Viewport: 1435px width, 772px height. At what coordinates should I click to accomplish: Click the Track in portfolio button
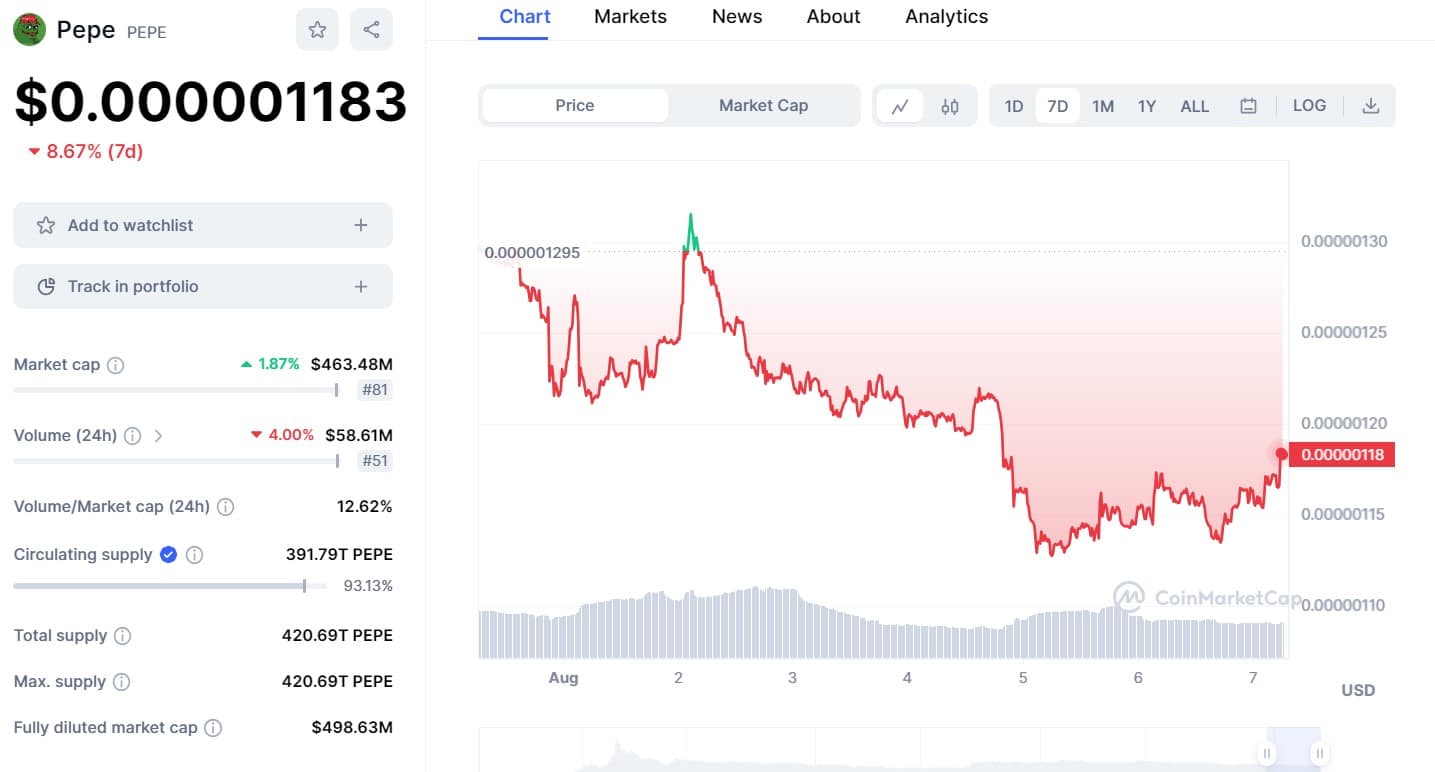(203, 287)
